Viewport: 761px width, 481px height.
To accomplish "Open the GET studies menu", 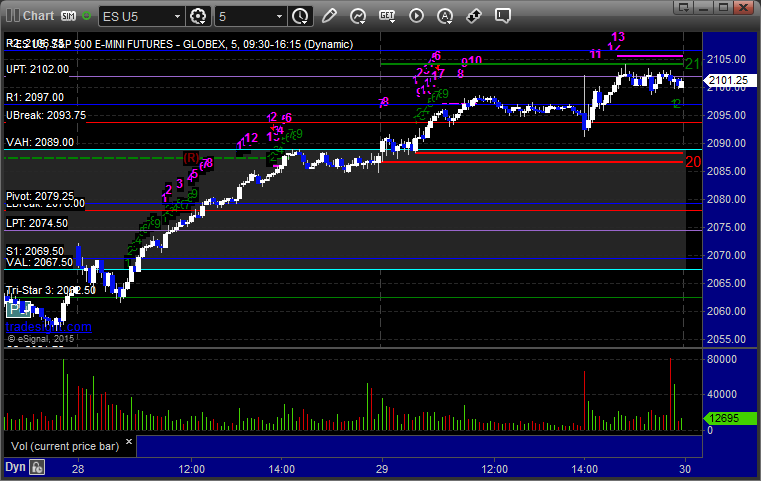I will (x=387, y=16).
